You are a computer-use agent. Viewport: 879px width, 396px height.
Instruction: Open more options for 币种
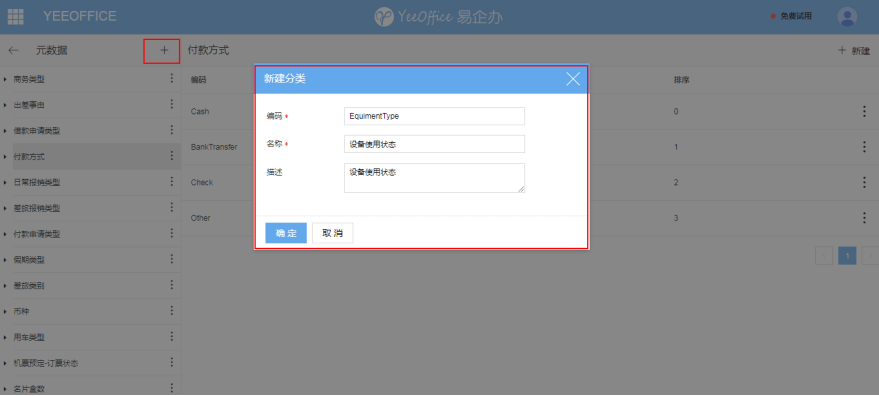pyautogui.click(x=172, y=311)
